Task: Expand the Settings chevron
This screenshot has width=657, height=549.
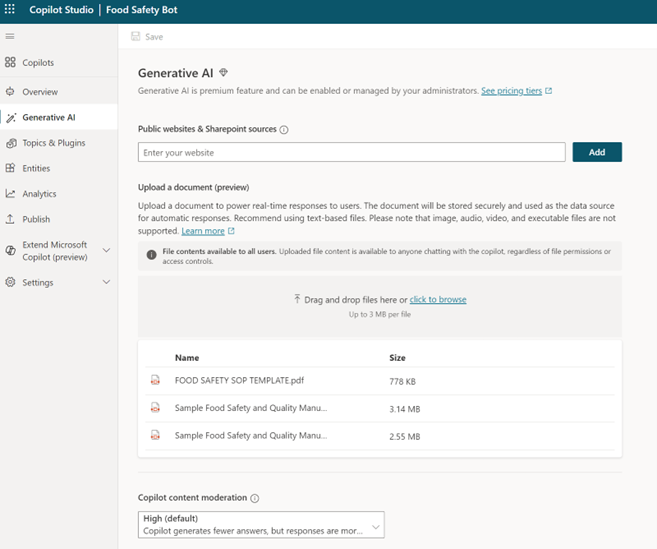Action: pyautogui.click(x=106, y=282)
